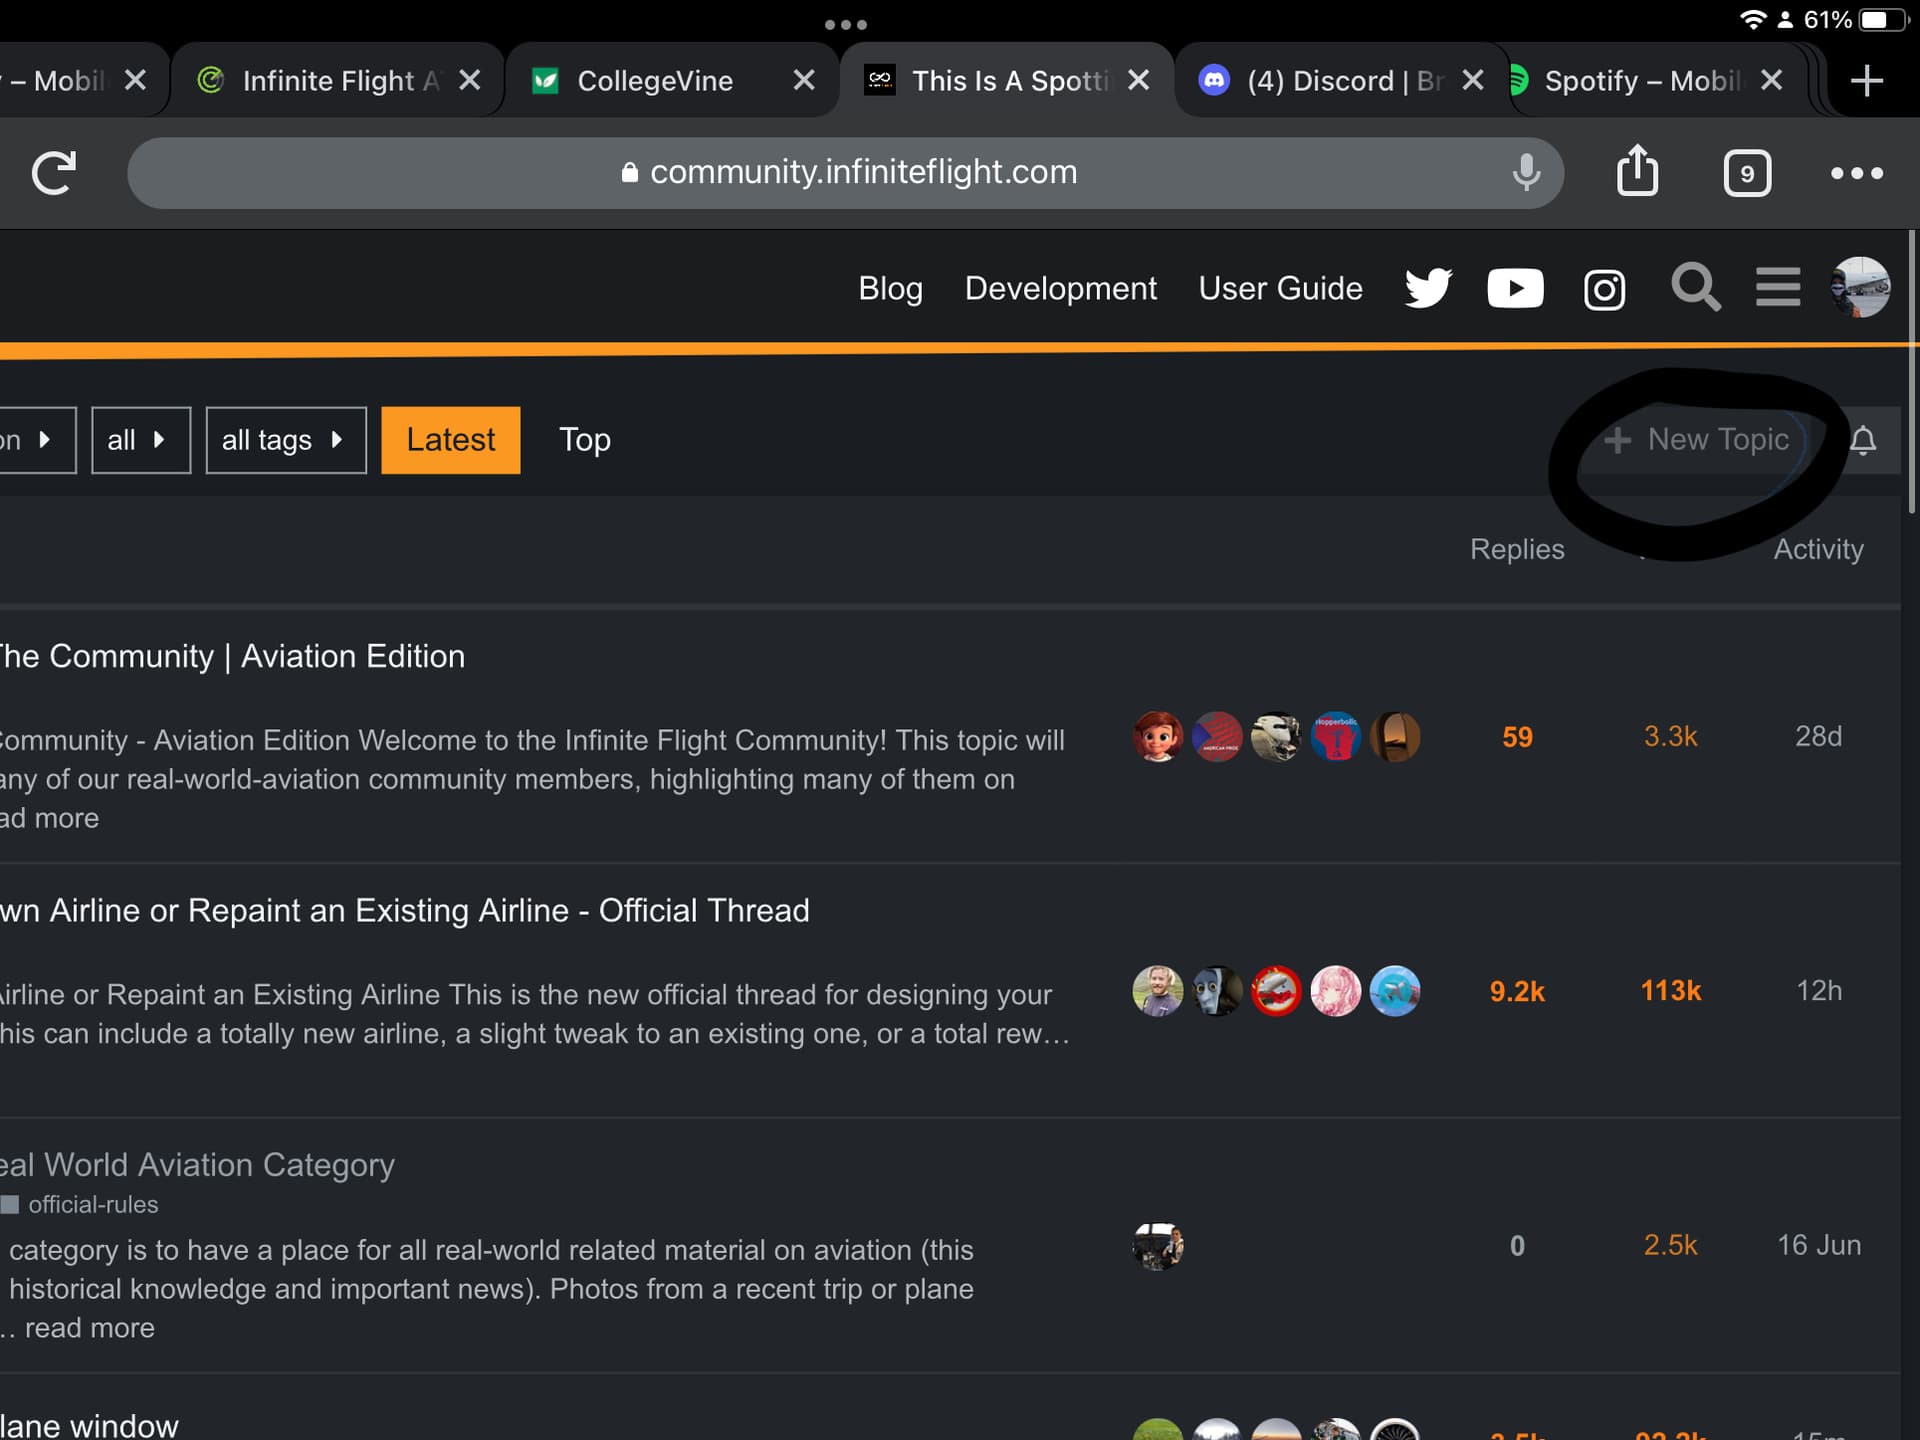Tap the microphone icon in address bar
The width and height of the screenshot is (1920, 1440).
point(1526,172)
